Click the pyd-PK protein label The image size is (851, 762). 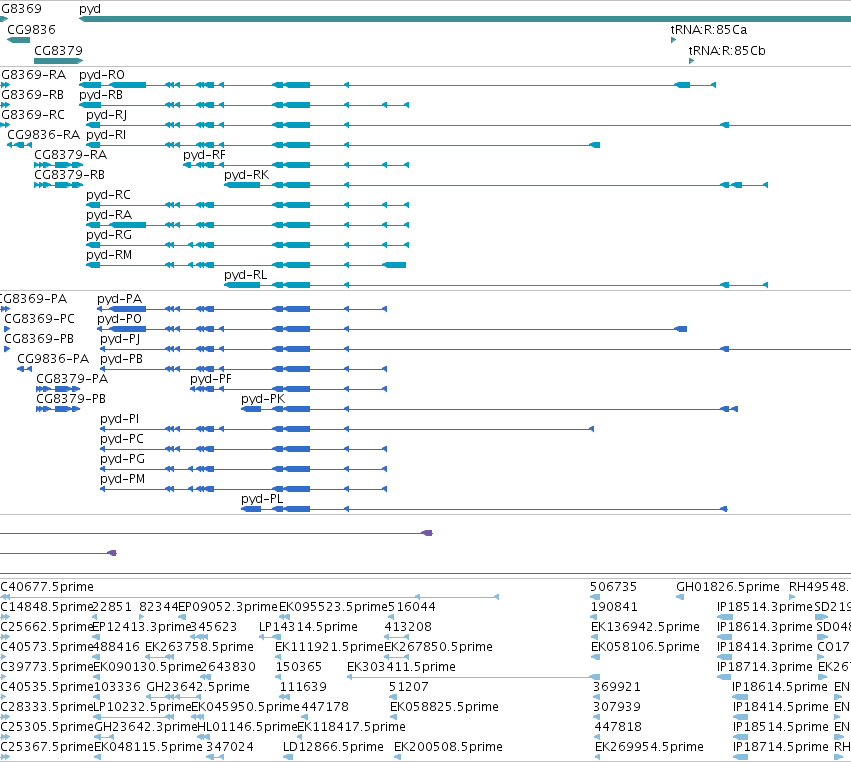pos(263,399)
